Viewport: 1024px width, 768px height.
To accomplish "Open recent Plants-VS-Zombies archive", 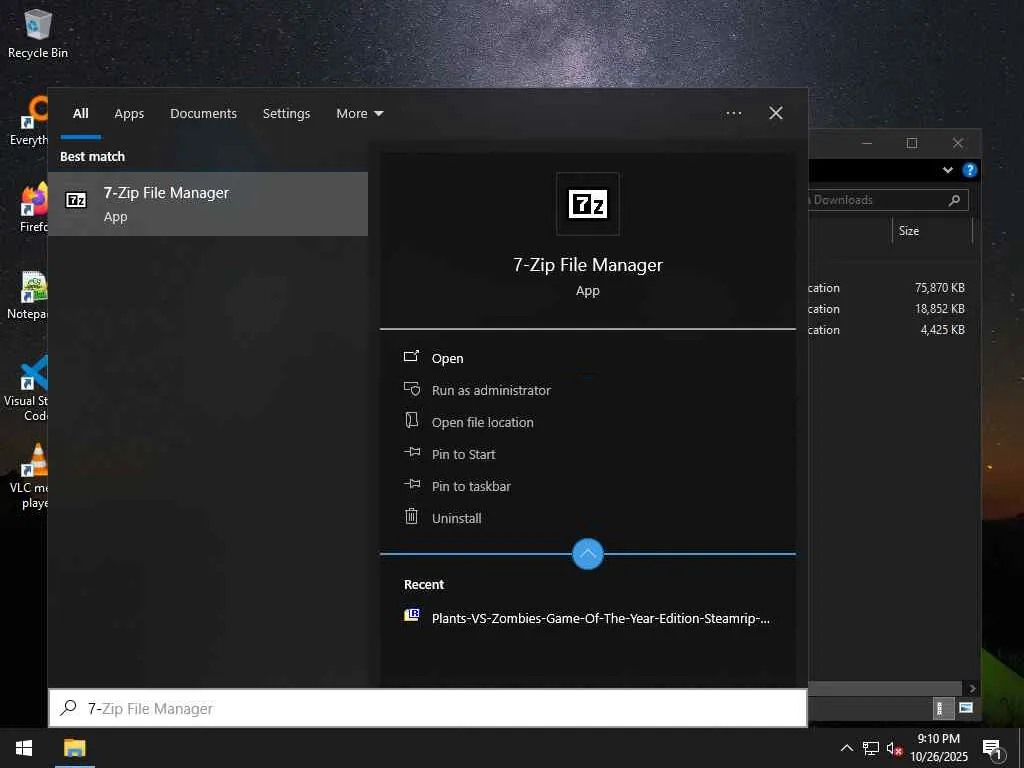I will (x=588, y=618).
